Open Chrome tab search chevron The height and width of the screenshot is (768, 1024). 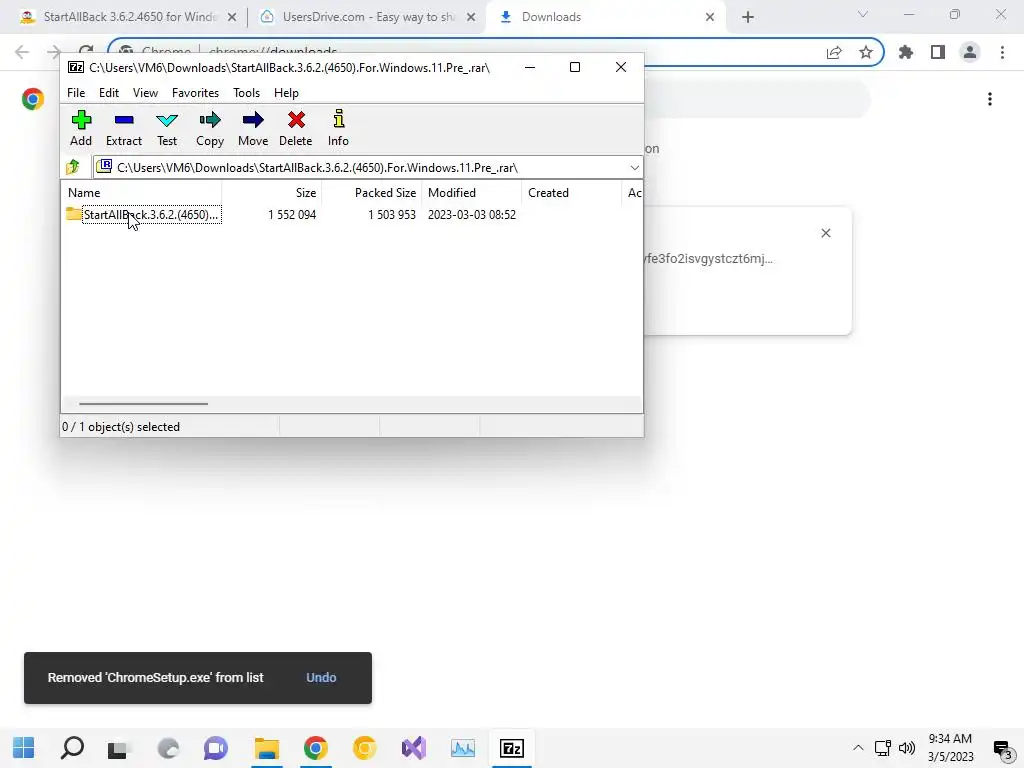pos(863,14)
